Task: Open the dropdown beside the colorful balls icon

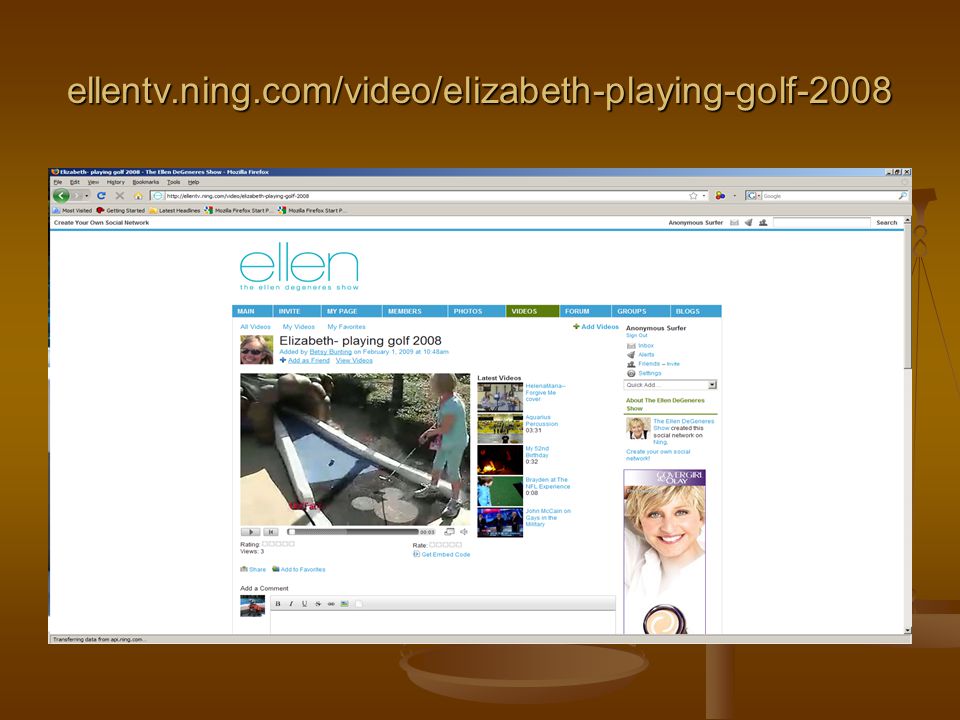Action: coord(734,196)
